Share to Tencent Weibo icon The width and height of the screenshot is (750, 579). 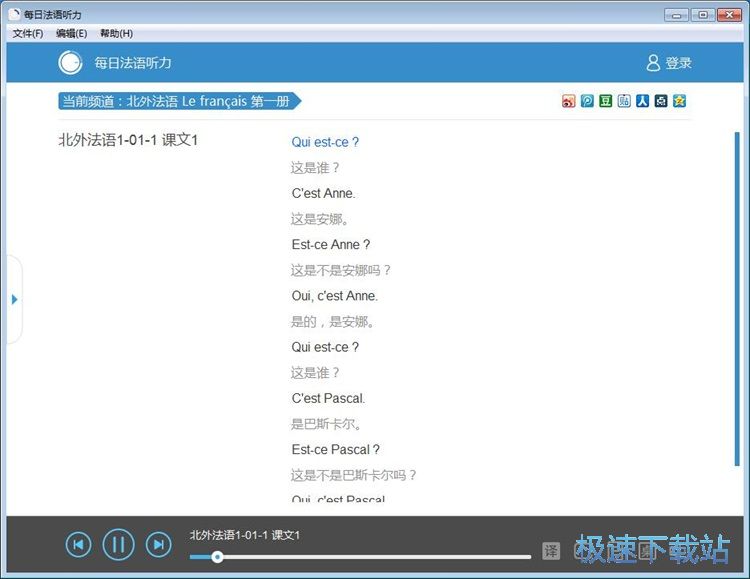(587, 101)
